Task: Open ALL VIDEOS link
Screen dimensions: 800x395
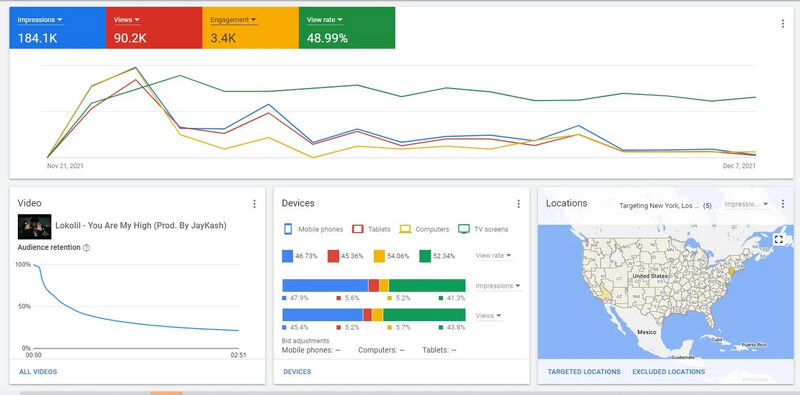Action: (38, 372)
